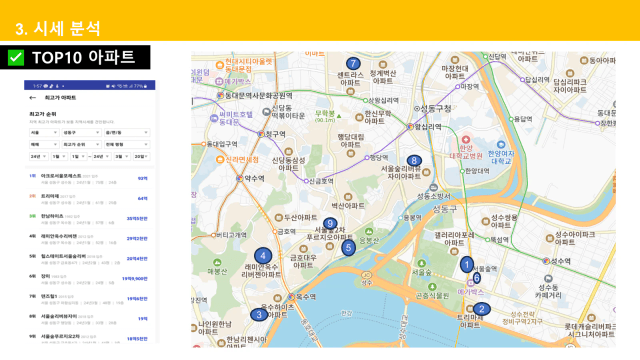Click the 성수전략 정비구역2지구 label
The image size is (640, 360).
pyautogui.click(x=522, y=318)
